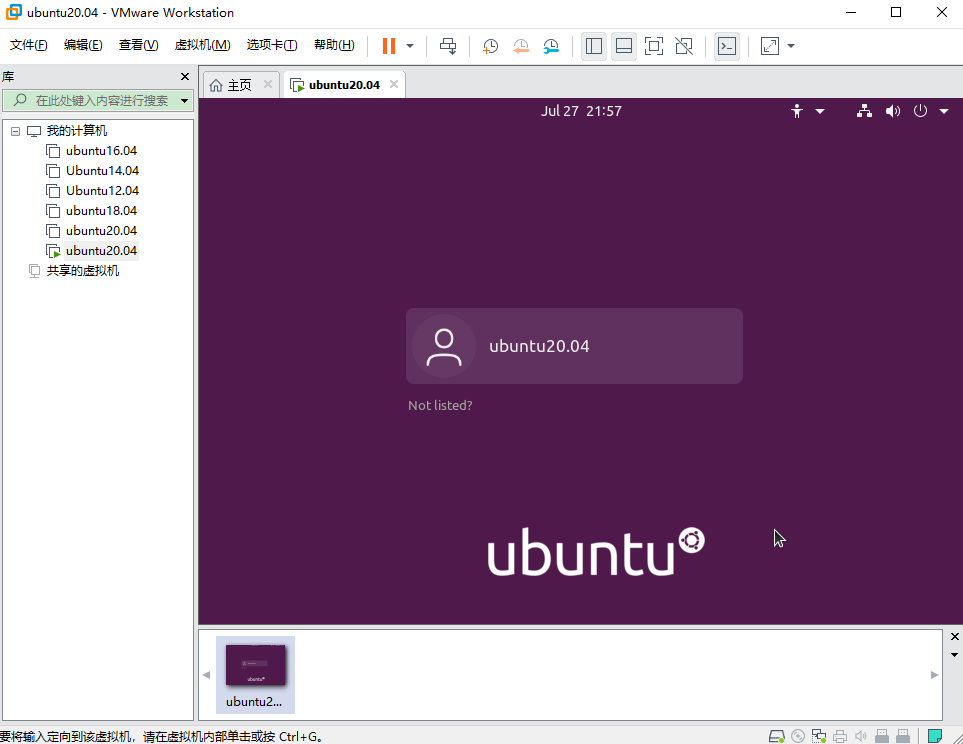Open the library search dropdown arrow

coord(184,101)
